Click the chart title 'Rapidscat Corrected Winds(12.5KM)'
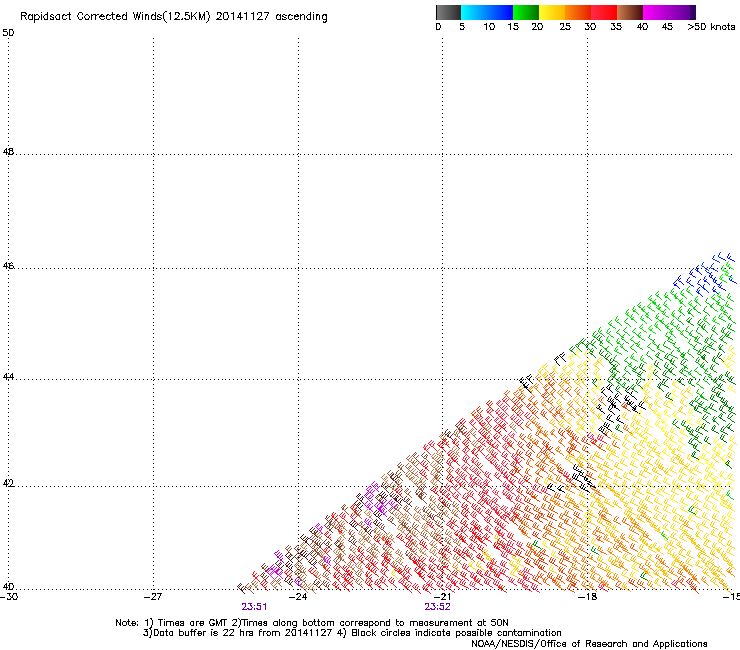The height and width of the screenshot is (650, 740). click(115, 17)
